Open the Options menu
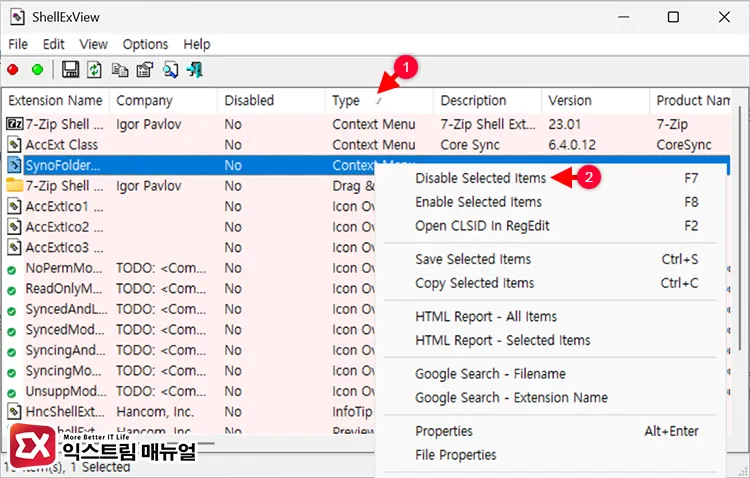This screenshot has width=750, height=478. pyautogui.click(x=145, y=44)
